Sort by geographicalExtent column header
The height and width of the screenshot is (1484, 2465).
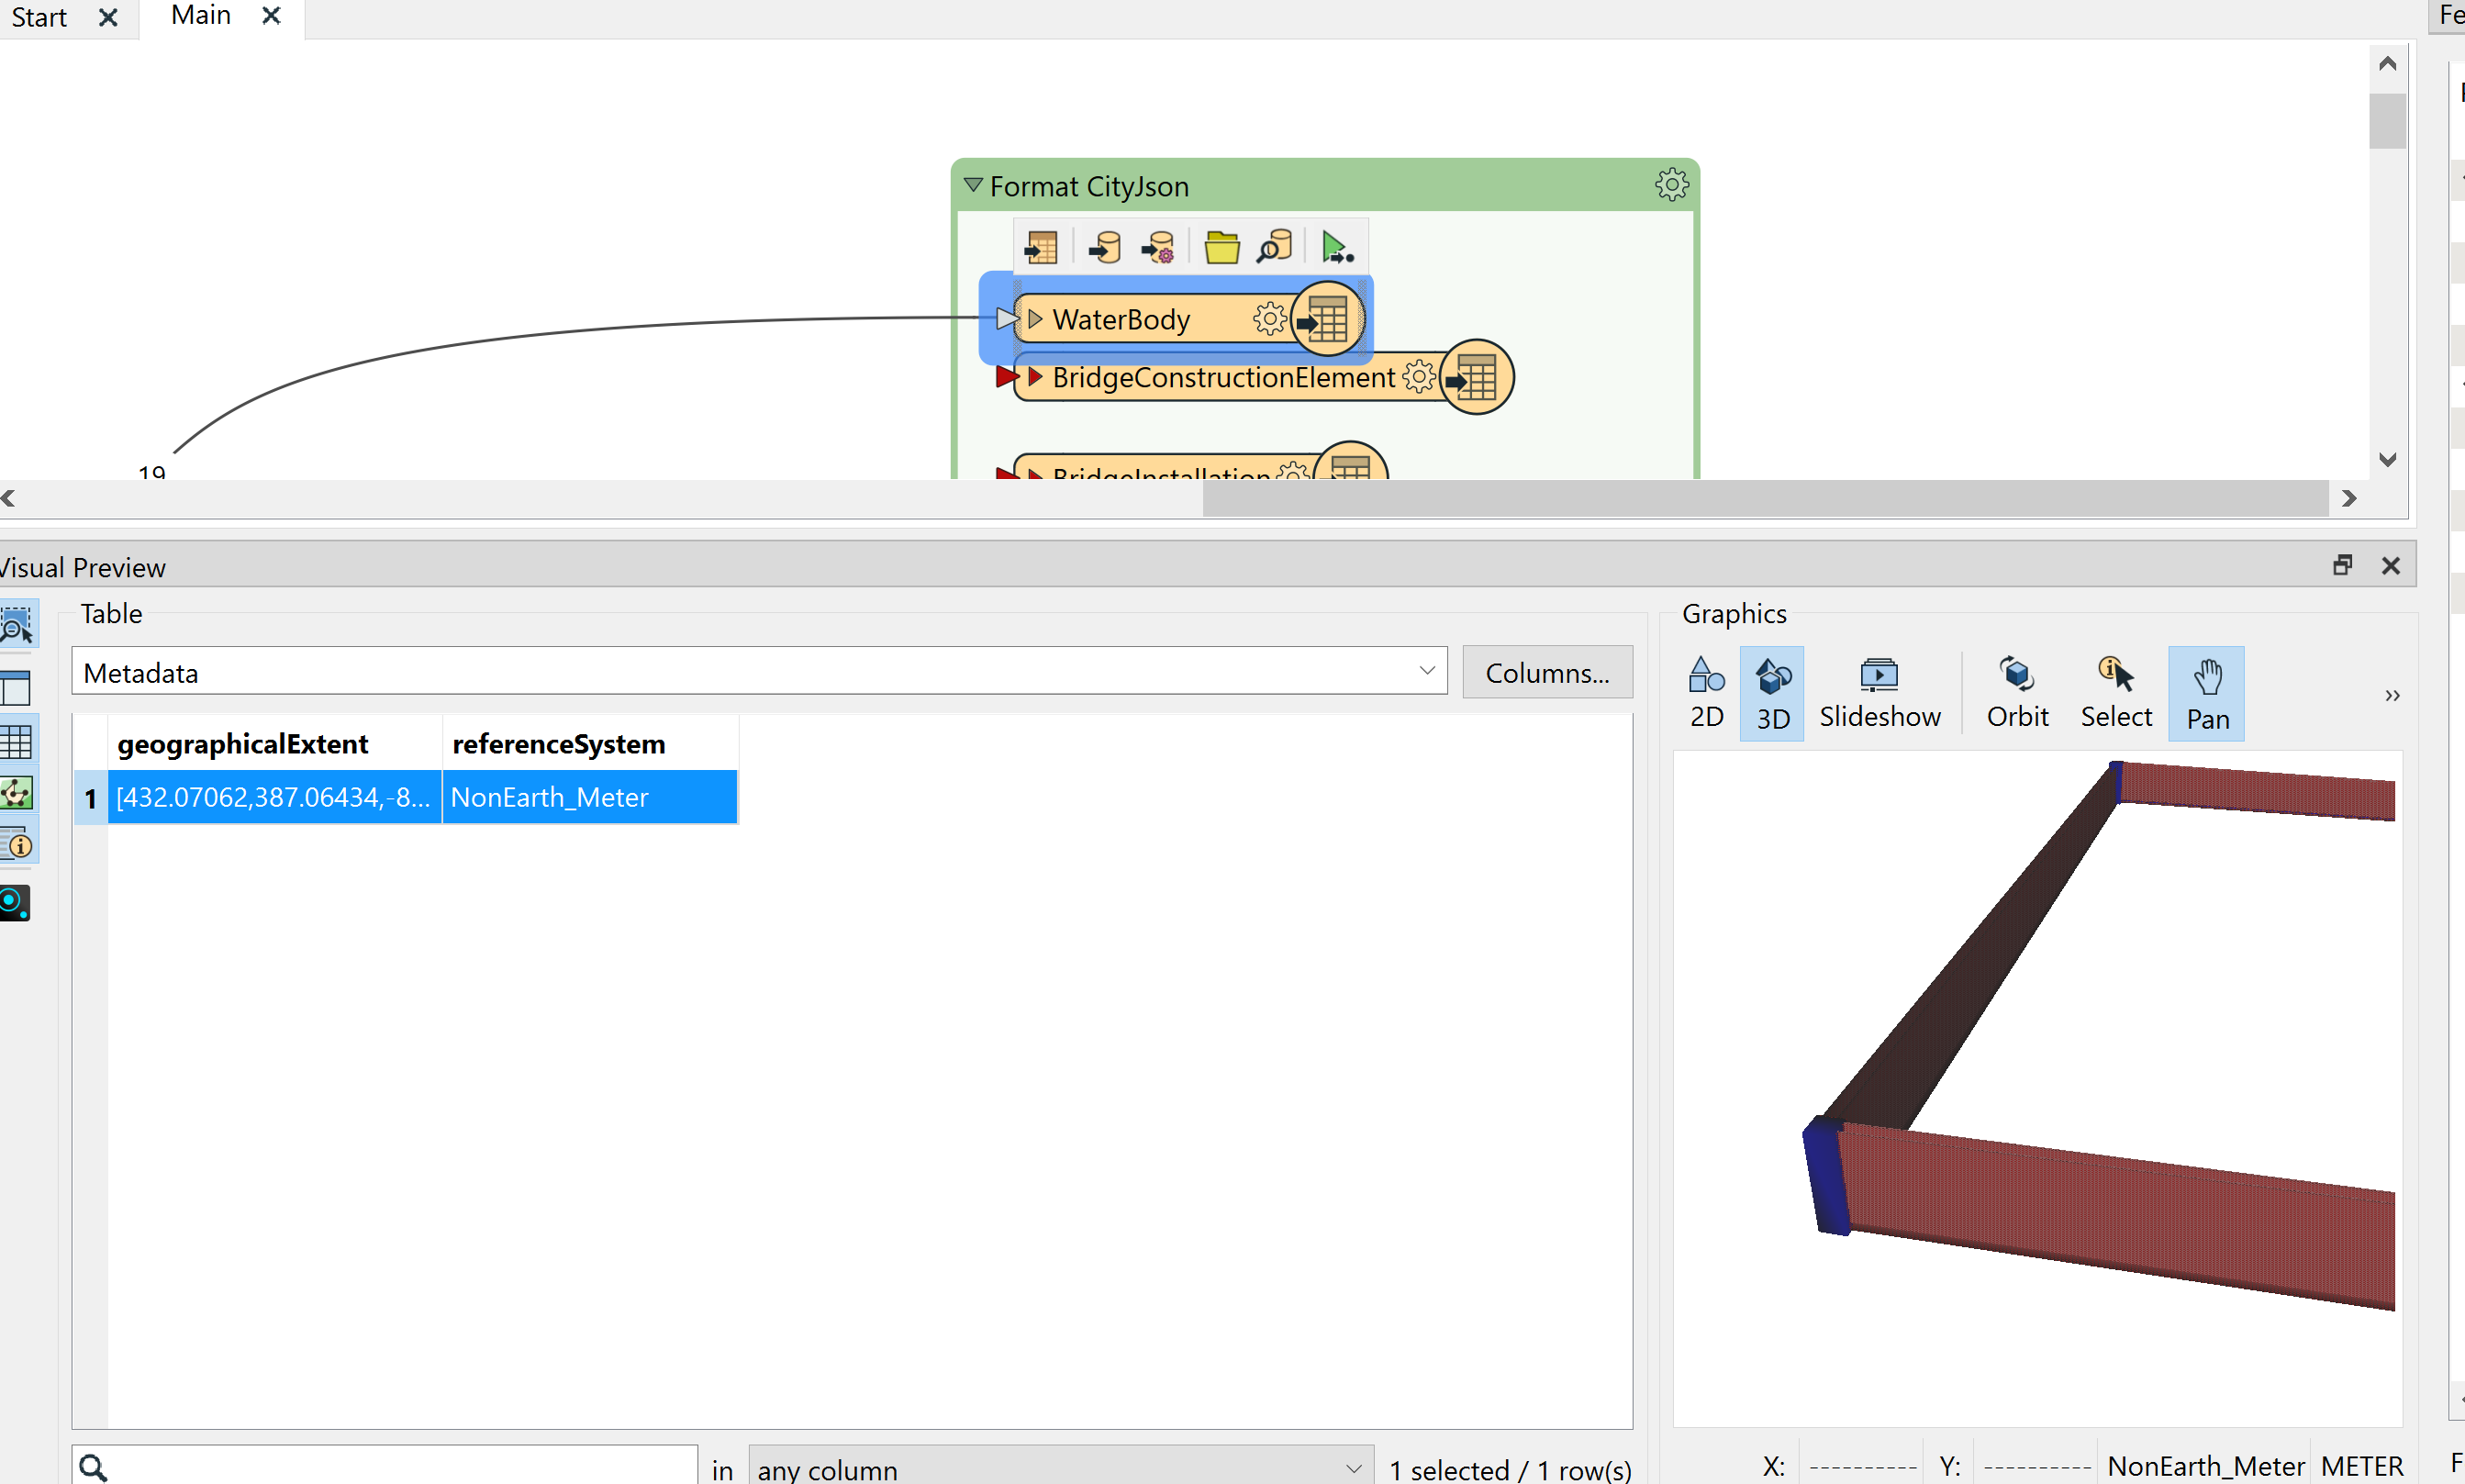click(274, 743)
